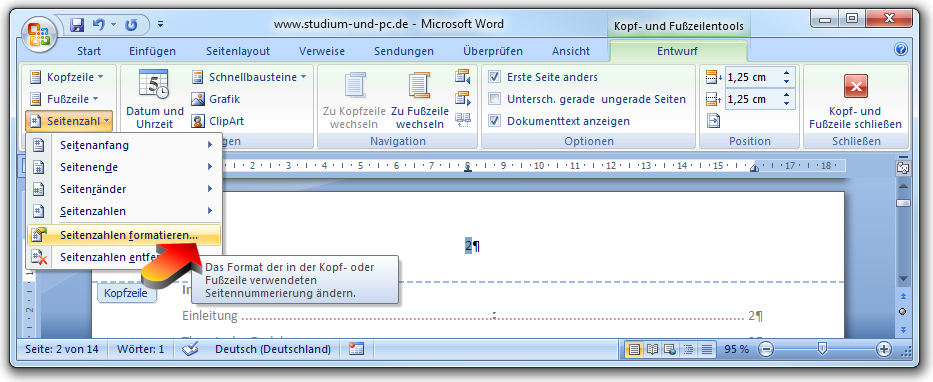Open the Überprüfen ribbon tab
Image resolution: width=933 pixels, height=382 pixels.
(x=493, y=51)
